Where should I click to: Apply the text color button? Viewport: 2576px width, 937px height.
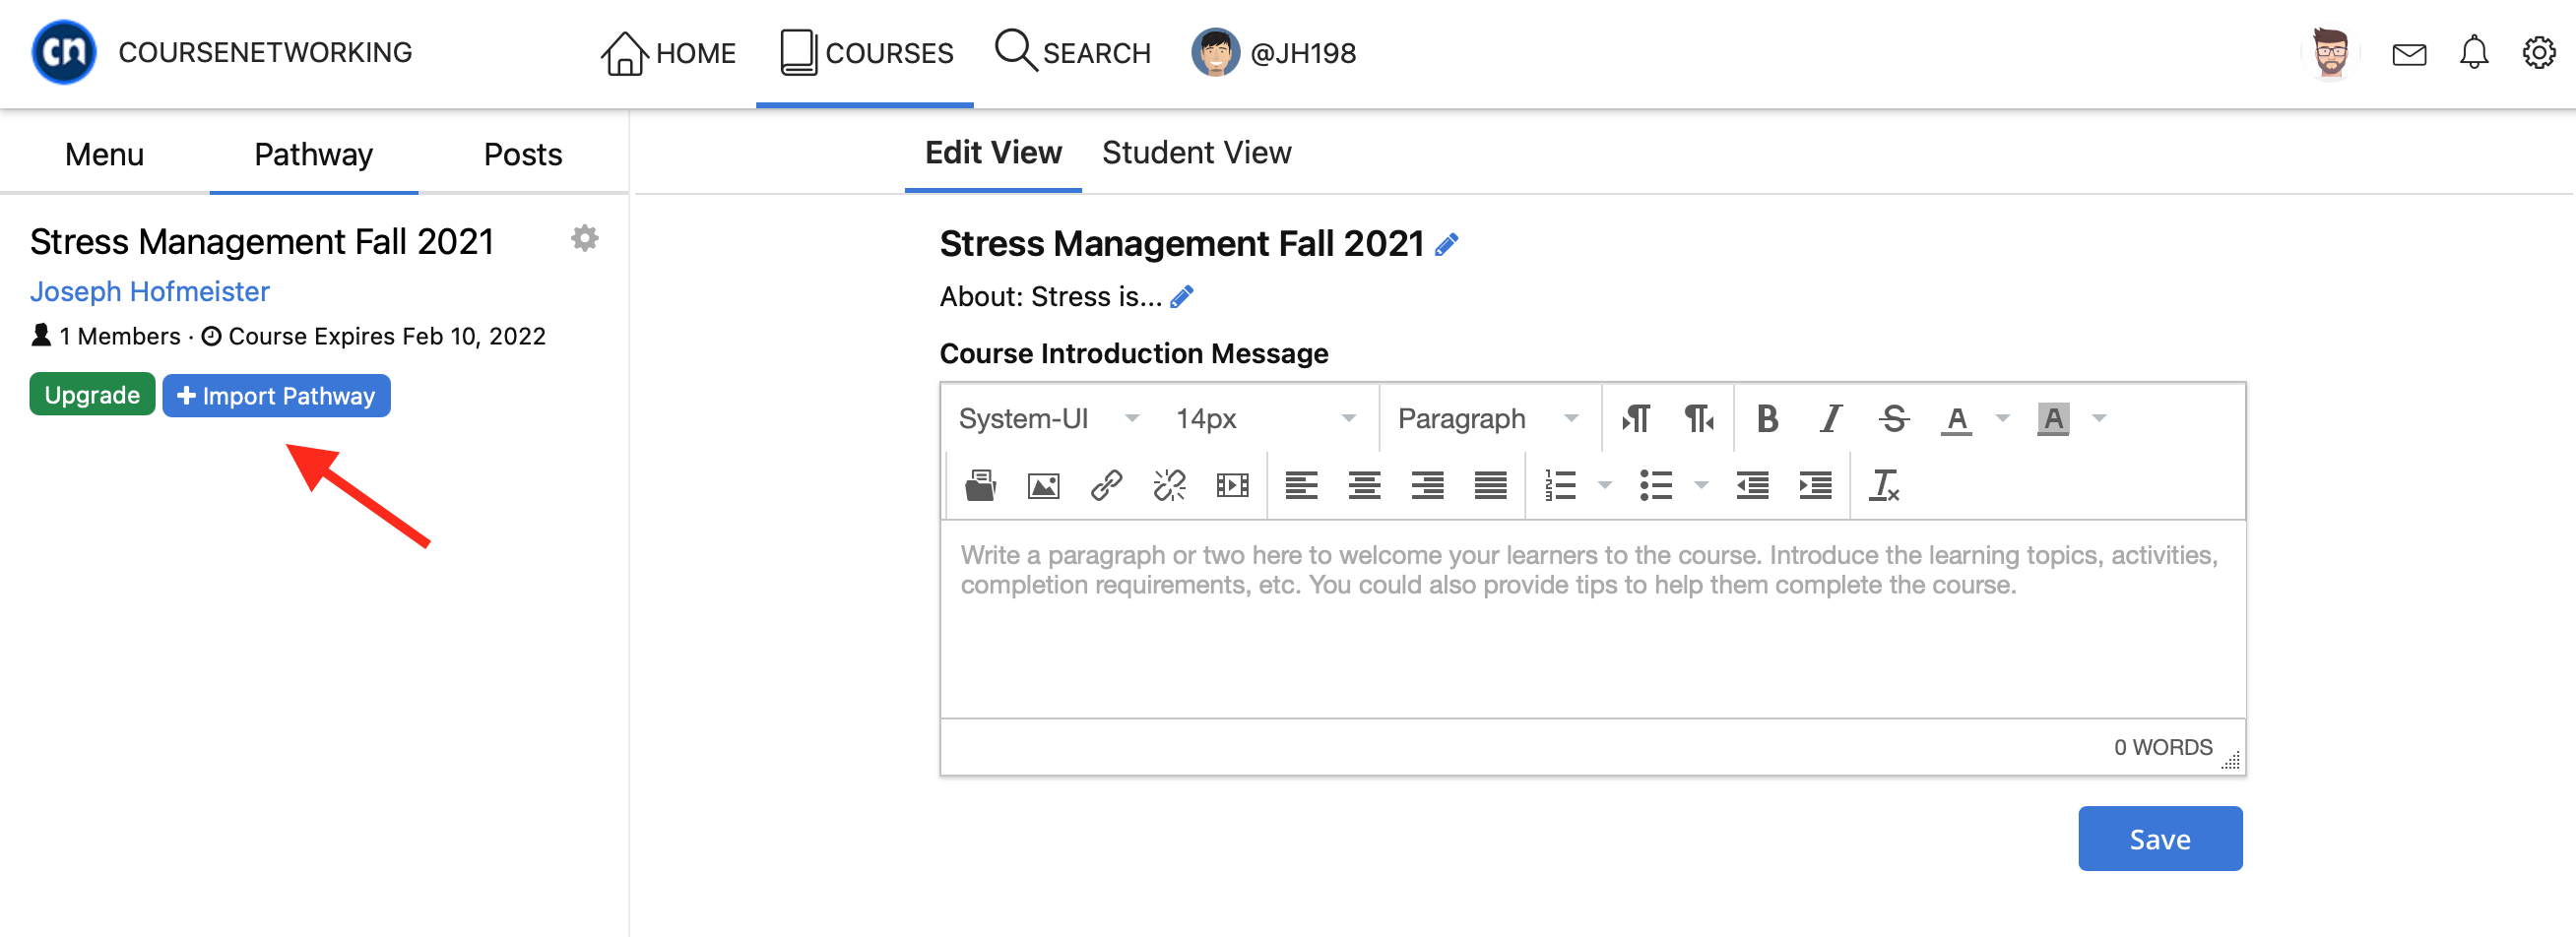pos(1956,418)
